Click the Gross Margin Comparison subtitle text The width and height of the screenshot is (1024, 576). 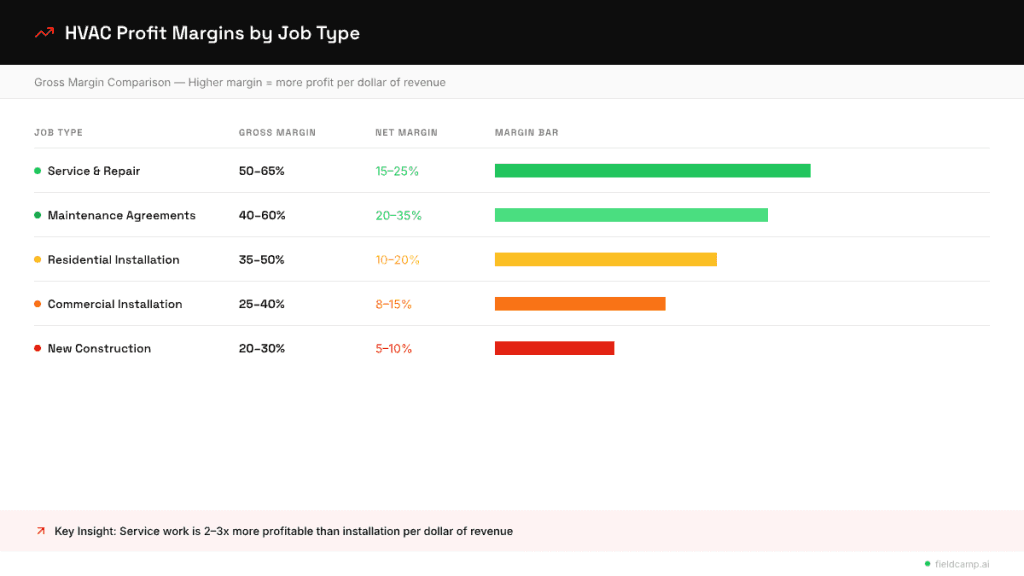[x=240, y=82]
